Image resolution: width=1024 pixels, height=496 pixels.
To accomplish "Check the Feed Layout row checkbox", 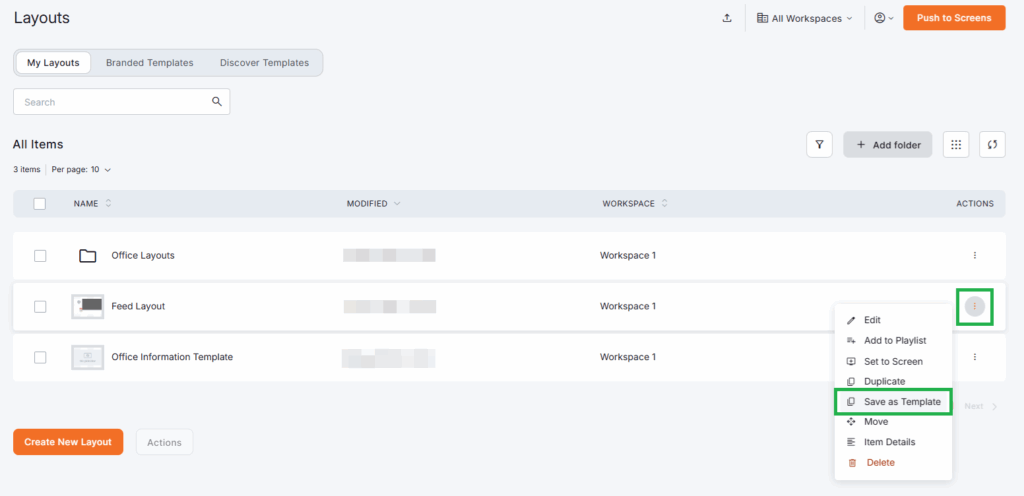I will click(40, 307).
